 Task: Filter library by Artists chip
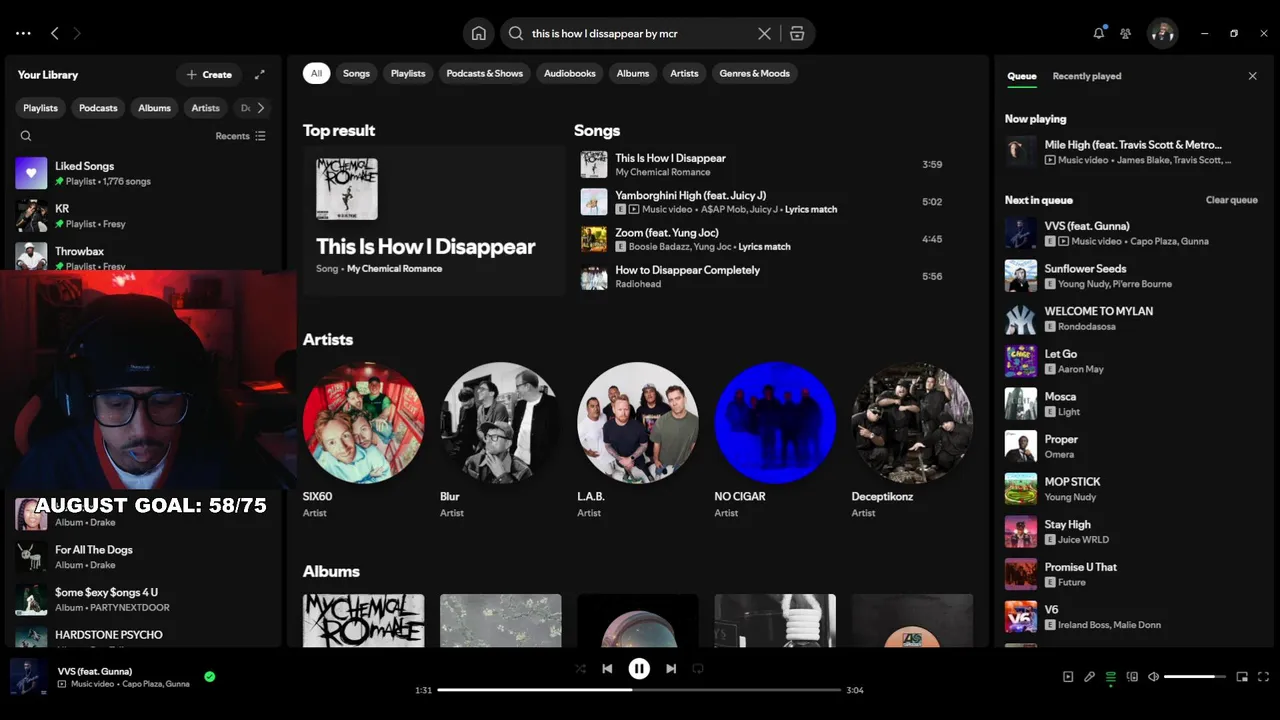pyautogui.click(x=206, y=108)
